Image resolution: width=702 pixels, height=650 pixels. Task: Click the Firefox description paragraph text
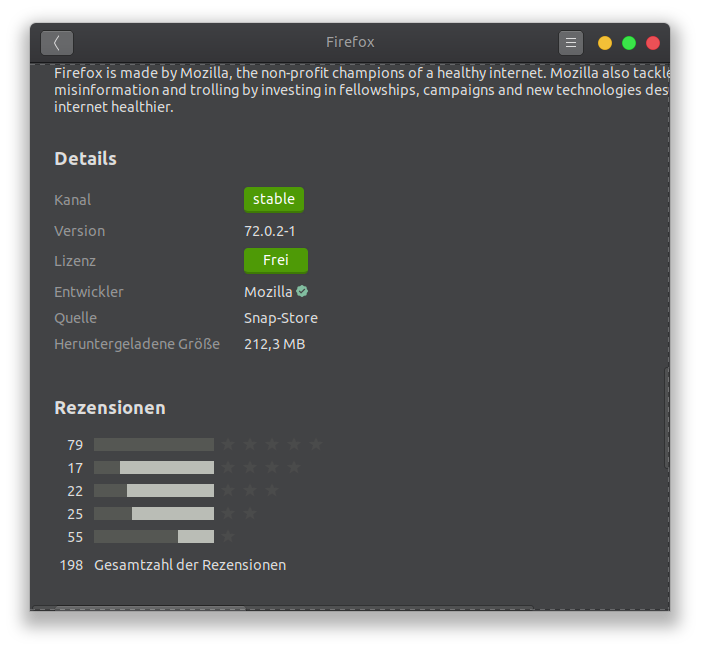[x=362, y=90]
